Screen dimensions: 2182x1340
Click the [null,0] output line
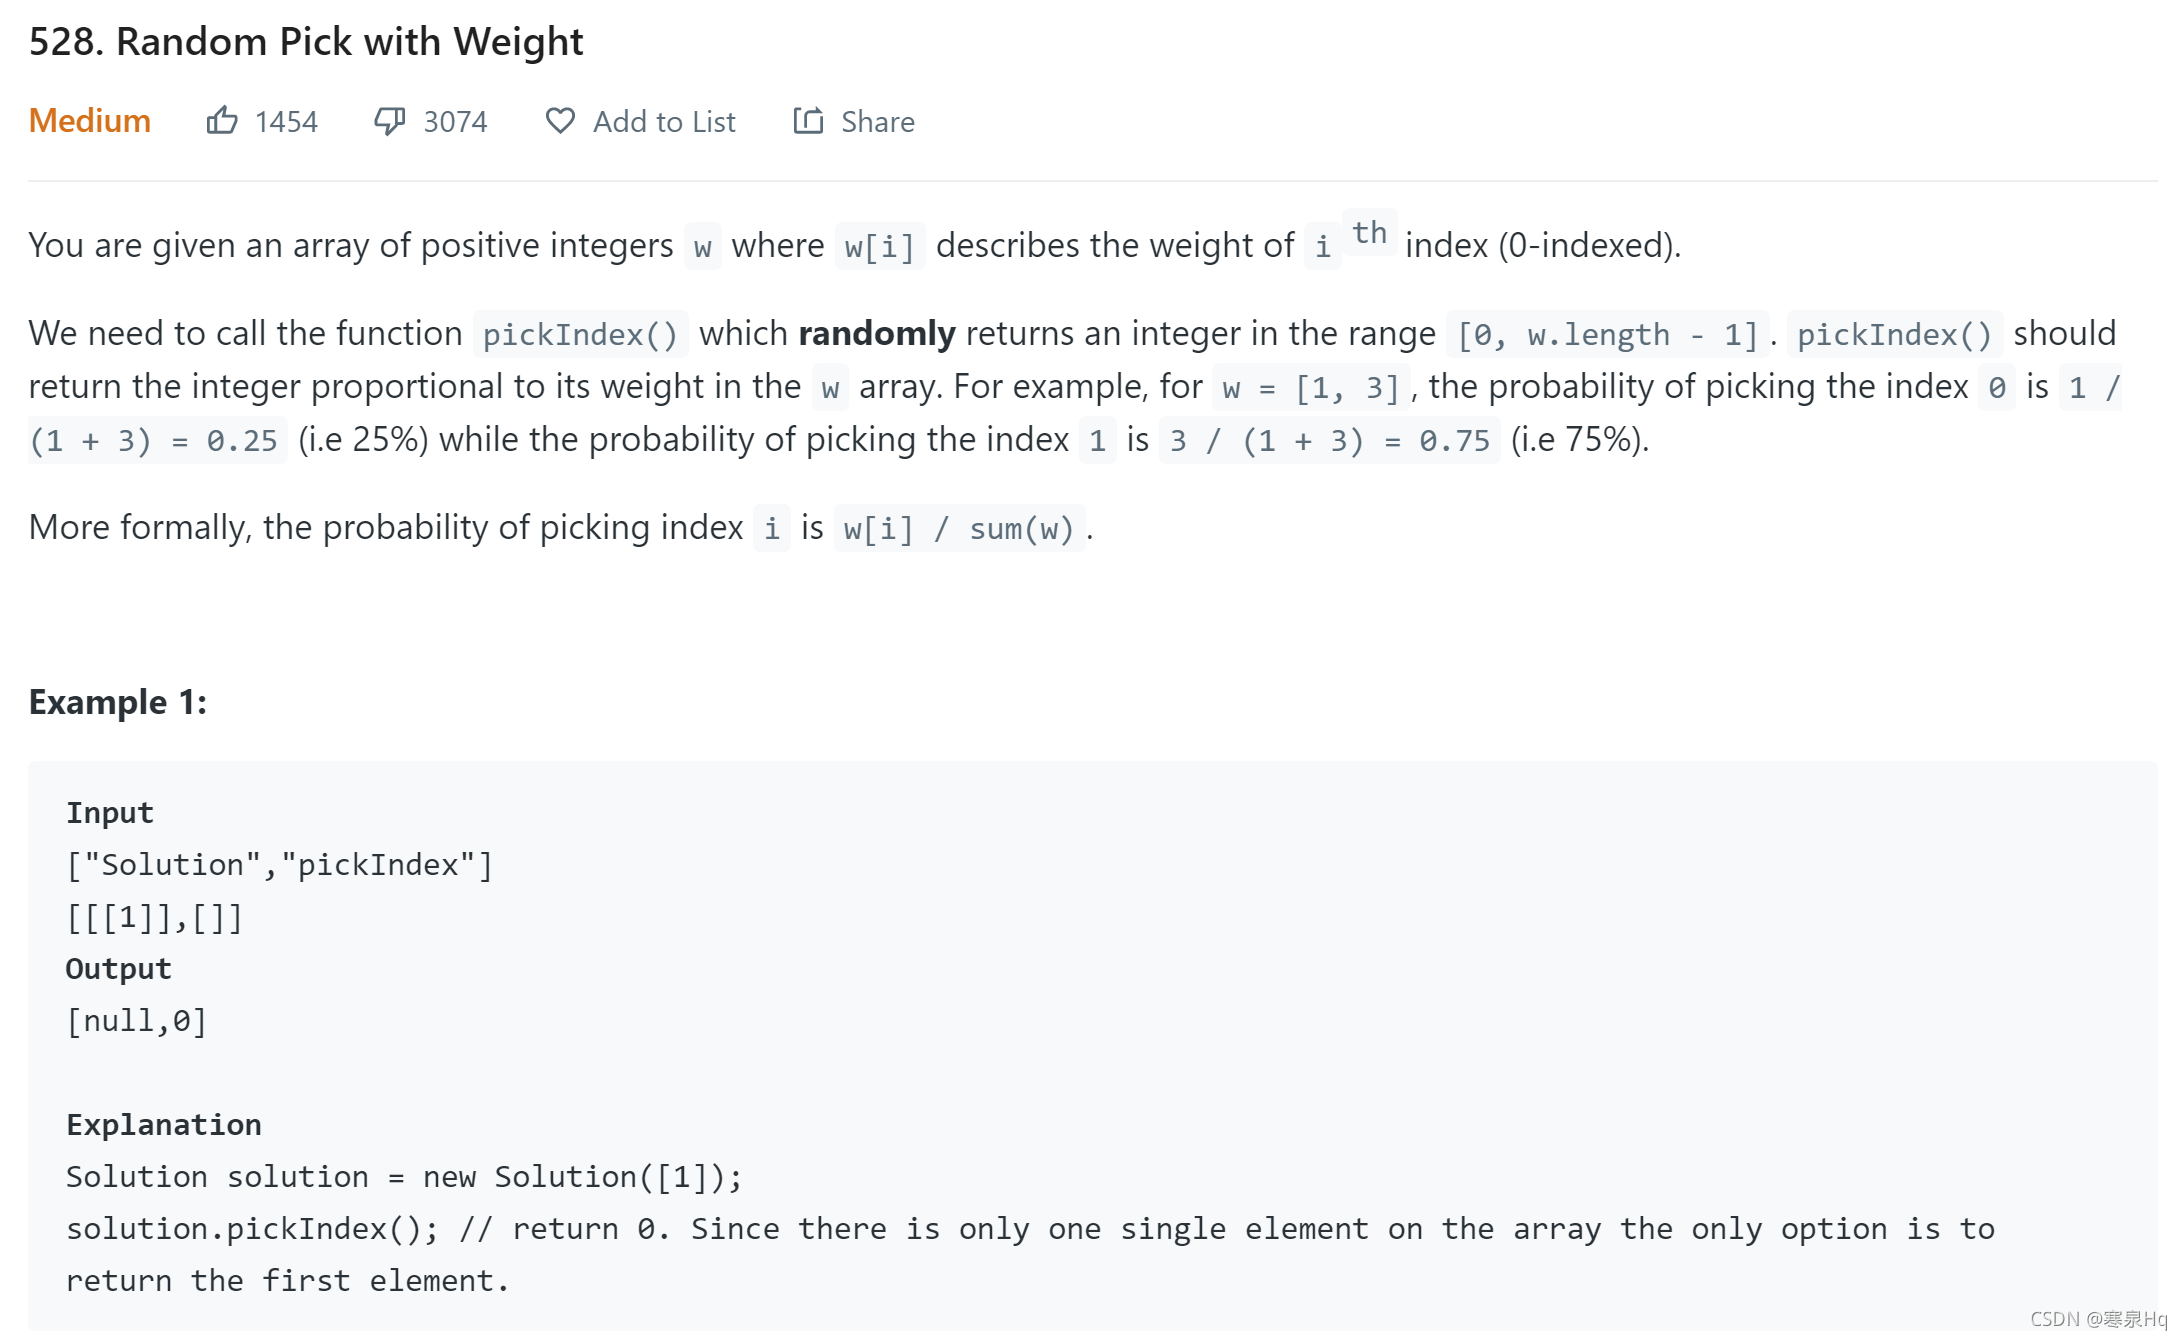[137, 1020]
